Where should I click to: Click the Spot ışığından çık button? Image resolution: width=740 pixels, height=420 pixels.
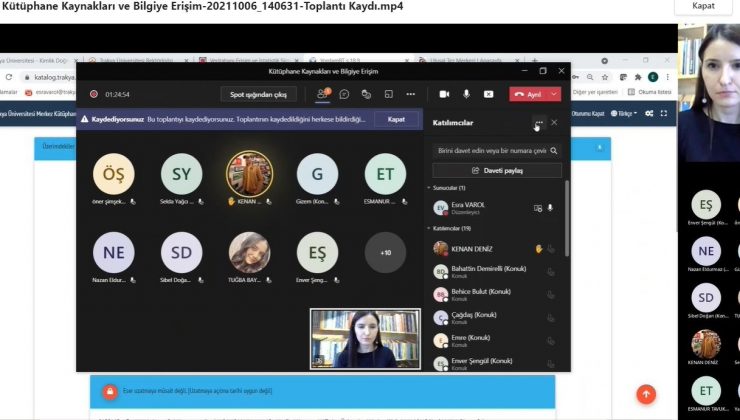(x=258, y=94)
